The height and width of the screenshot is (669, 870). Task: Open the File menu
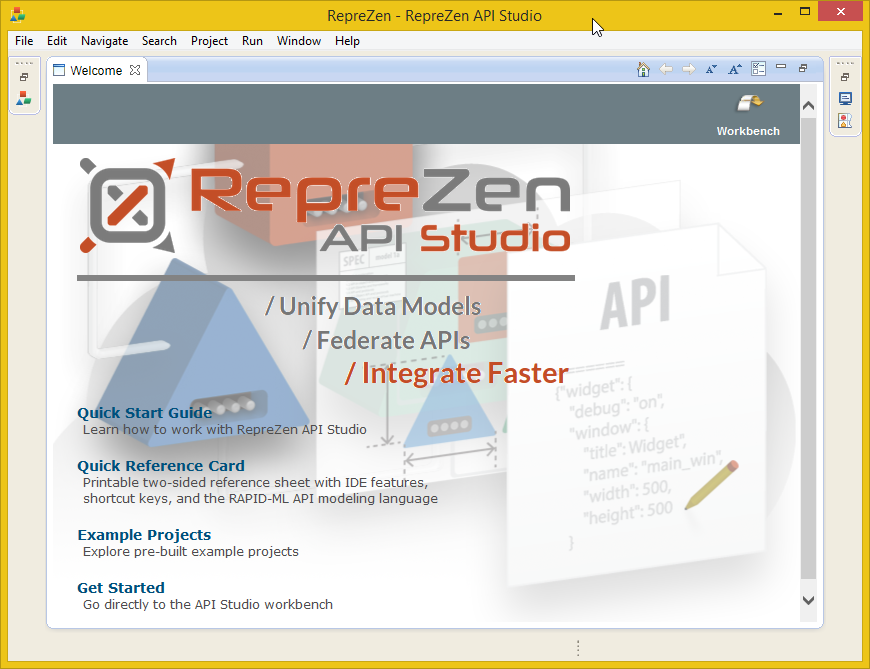coord(24,41)
